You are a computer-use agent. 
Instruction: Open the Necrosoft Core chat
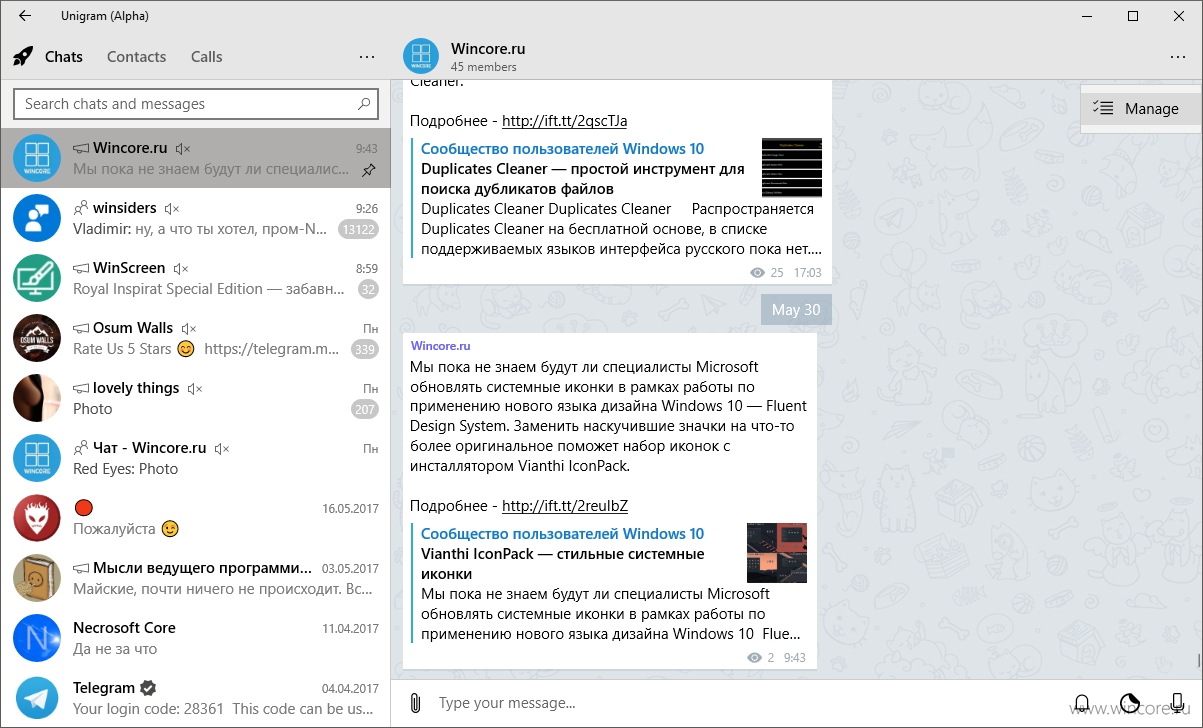(196, 638)
